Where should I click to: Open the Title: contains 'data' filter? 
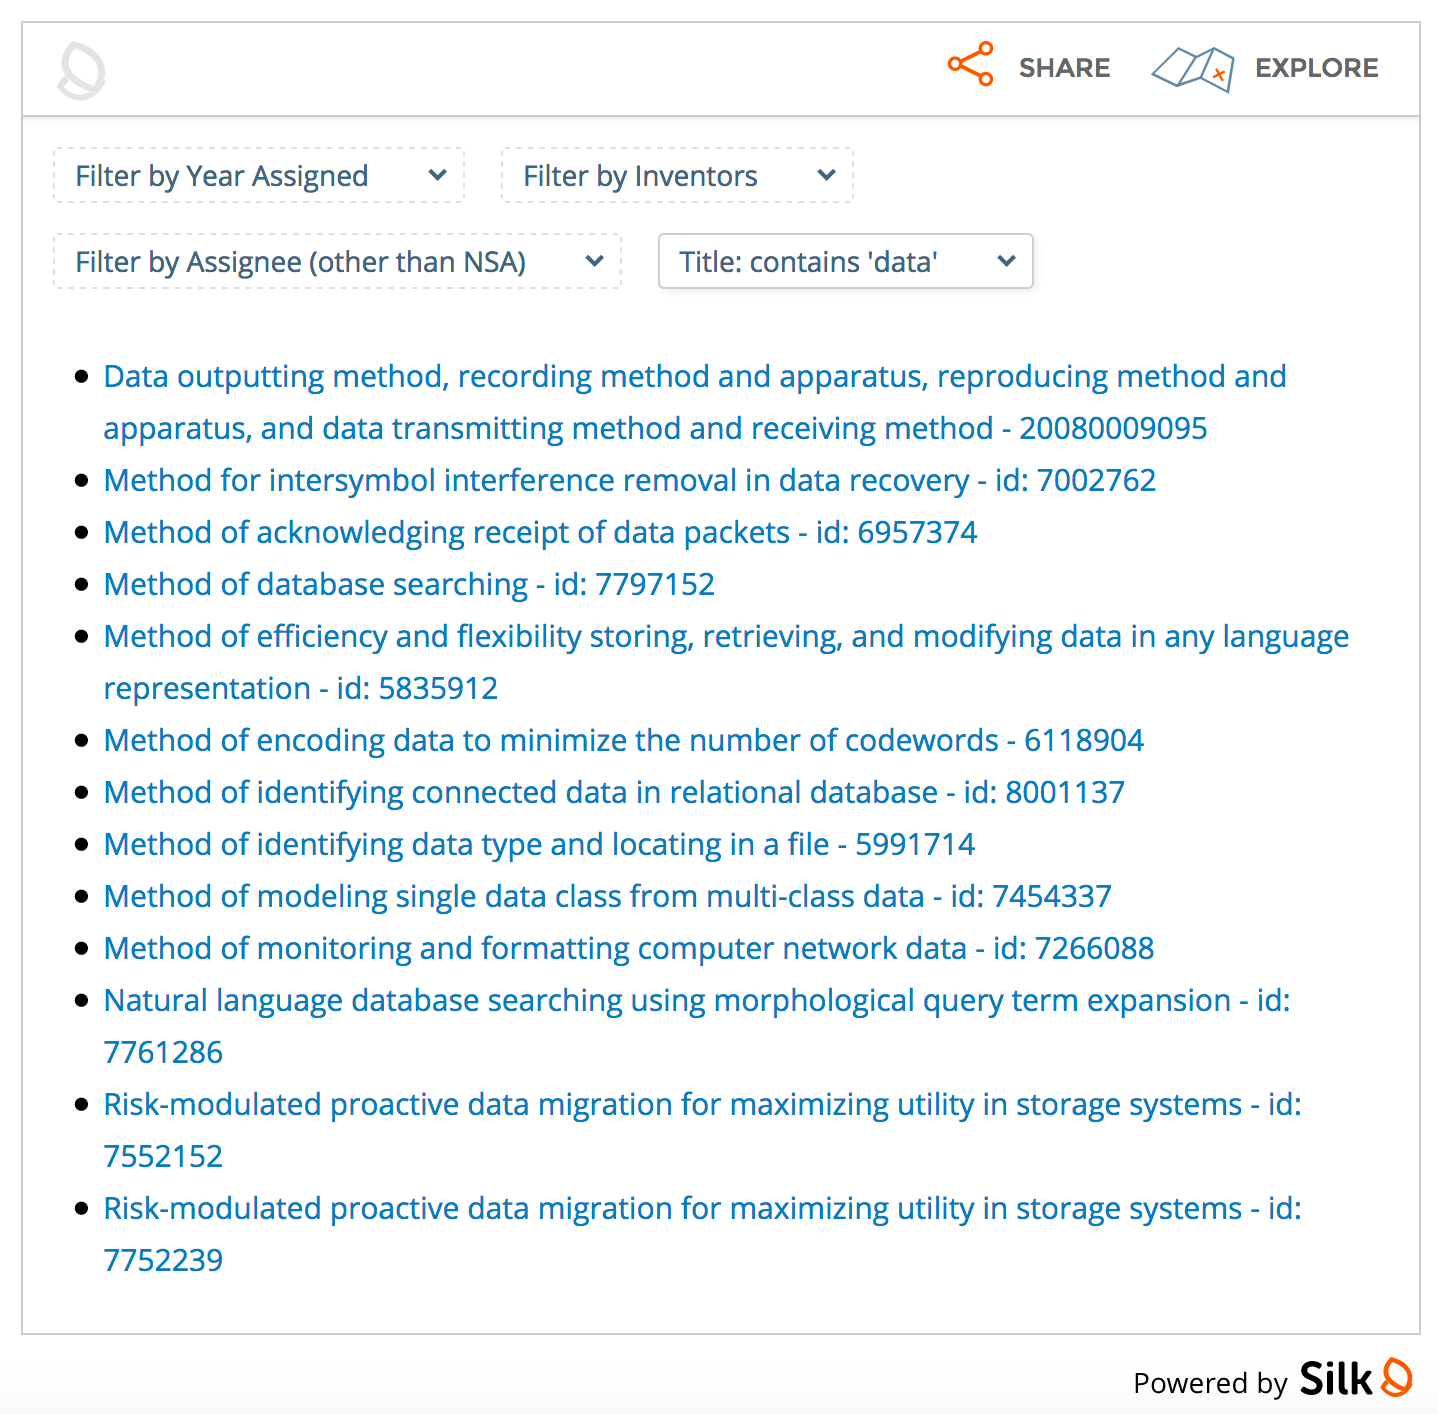click(x=845, y=262)
